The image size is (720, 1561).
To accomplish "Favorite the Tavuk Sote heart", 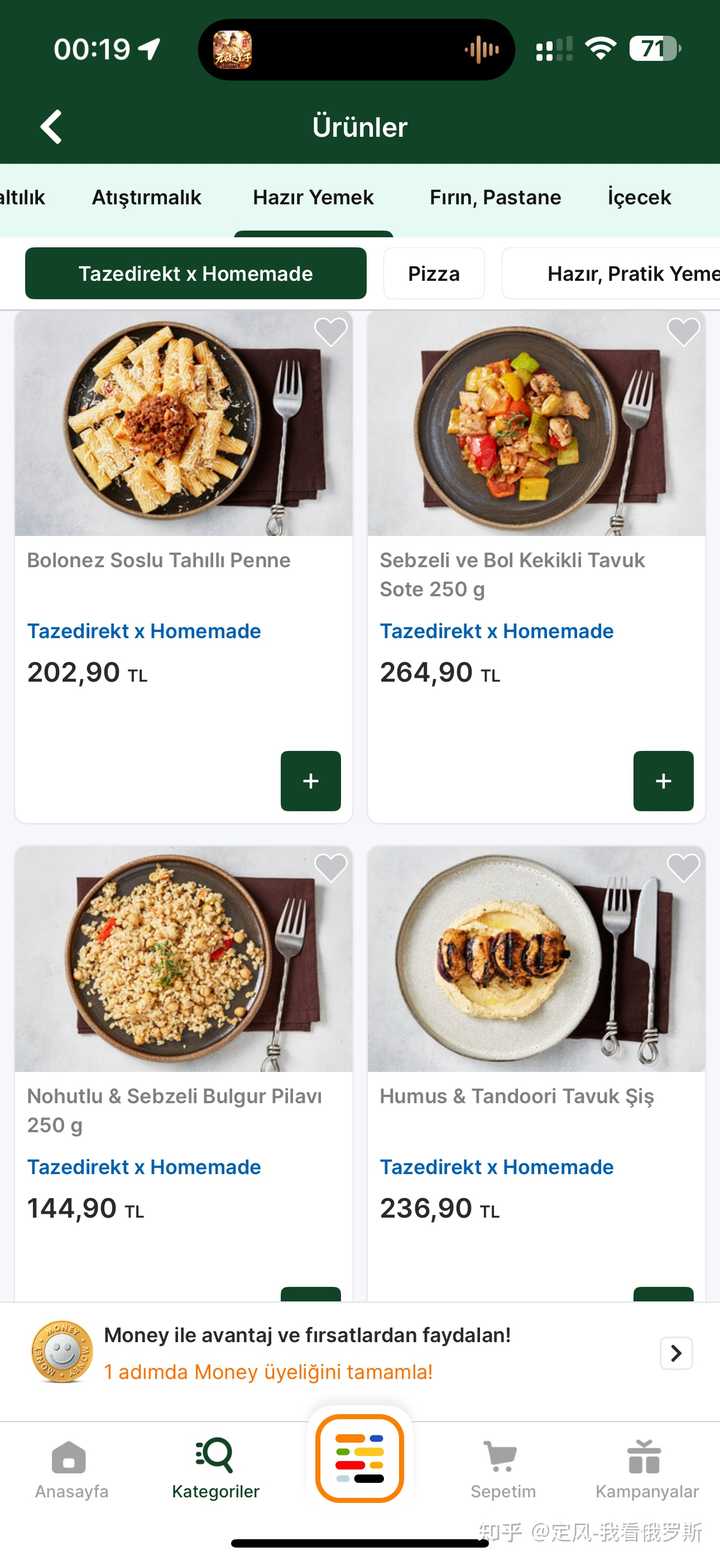I will [x=683, y=332].
